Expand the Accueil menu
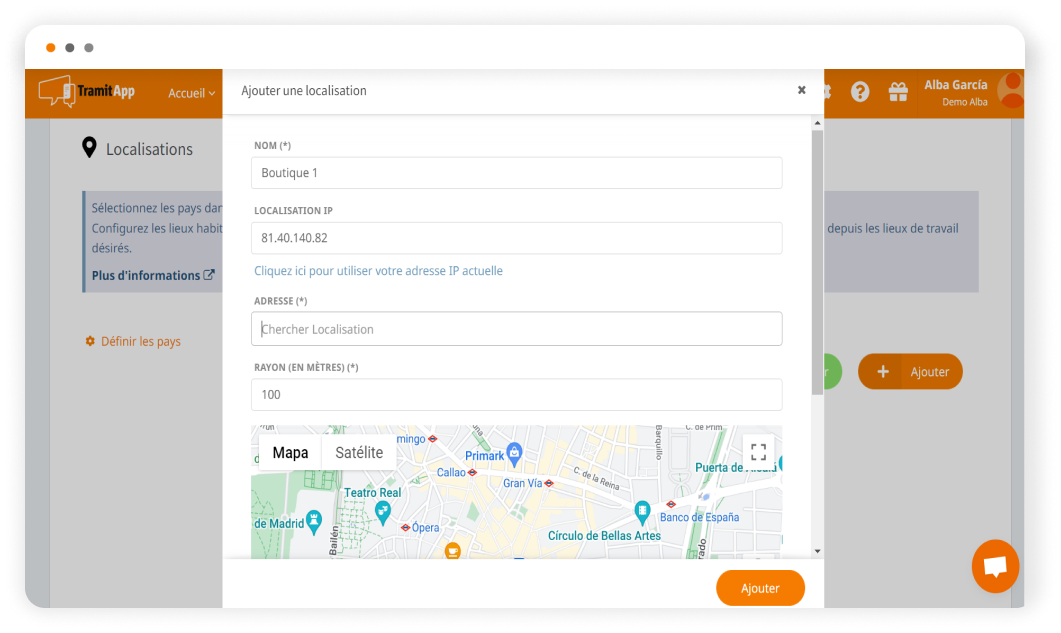The image size is (1061, 633). [x=191, y=93]
